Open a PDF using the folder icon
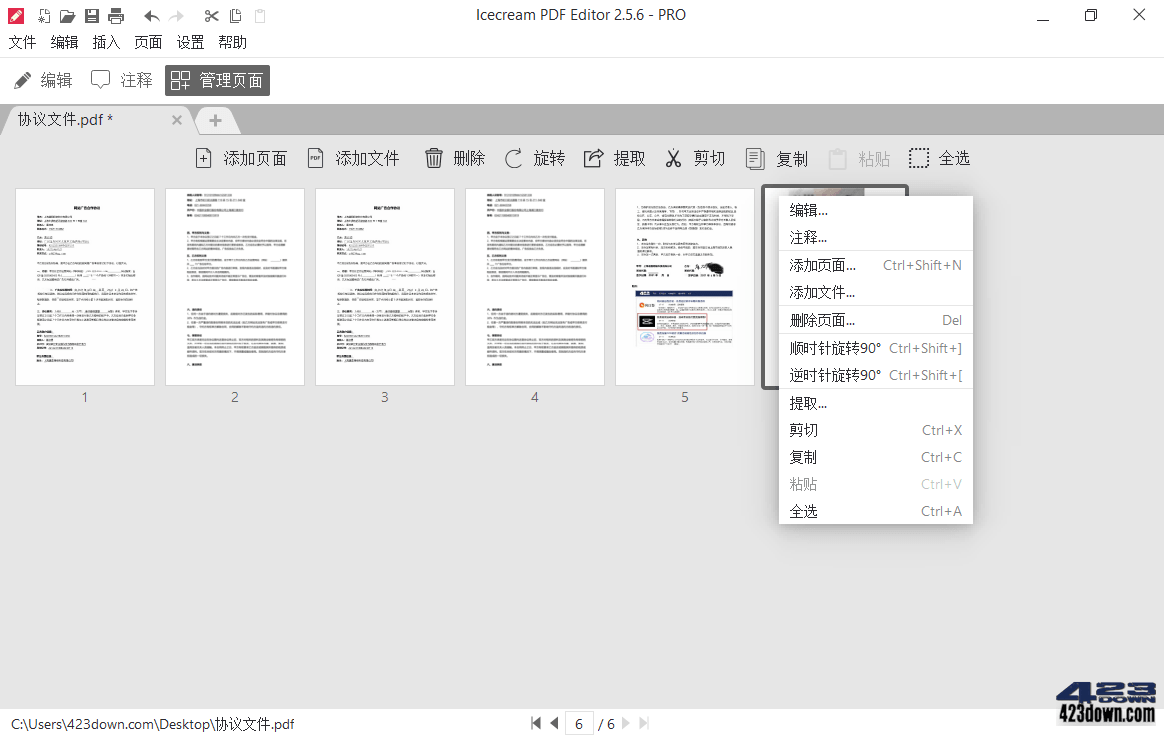1164x738 pixels. point(66,15)
